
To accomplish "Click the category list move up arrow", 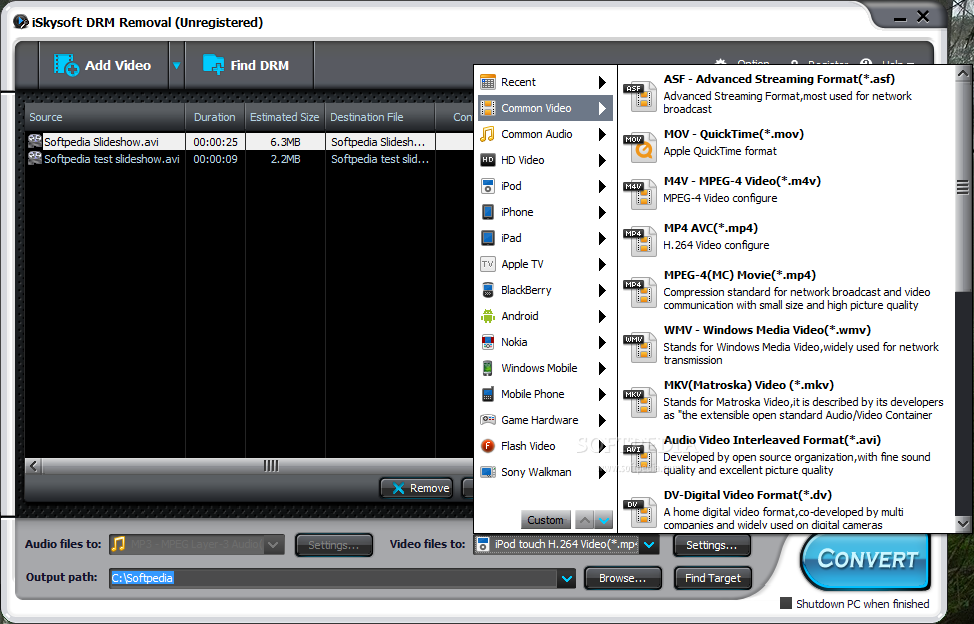I will 585,520.
